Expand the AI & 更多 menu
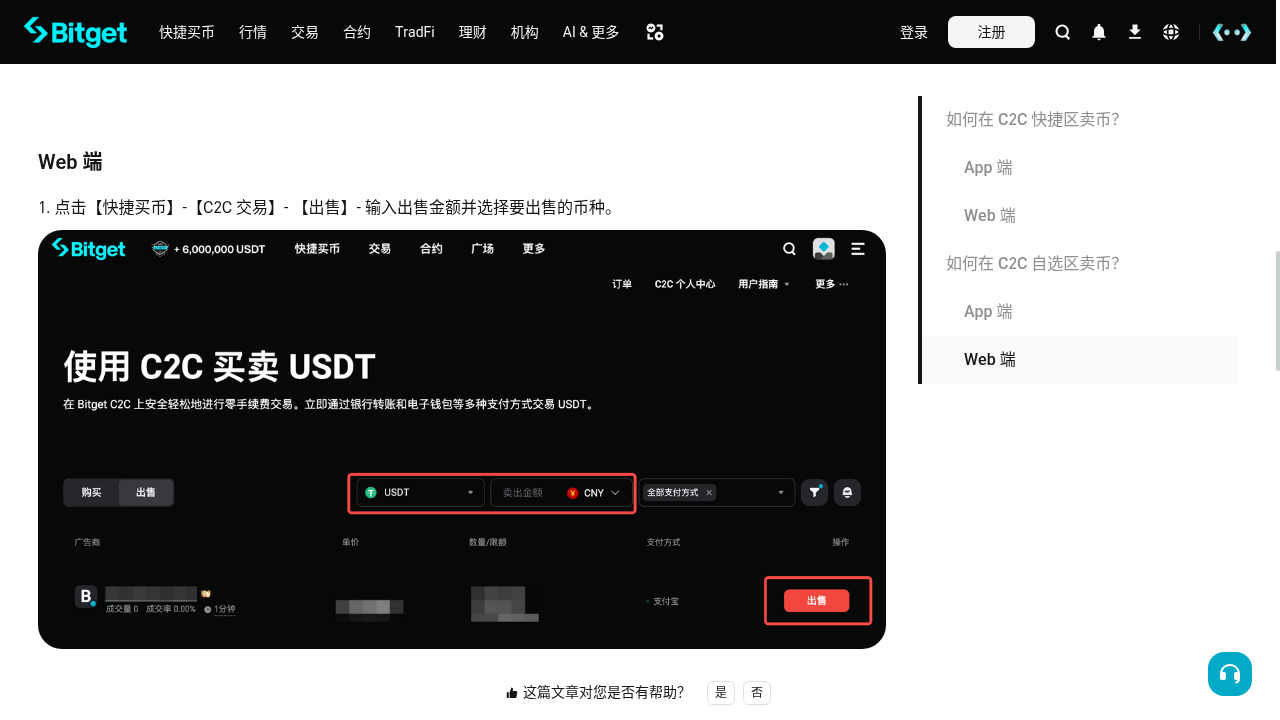The image size is (1280, 720). [x=591, y=32]
